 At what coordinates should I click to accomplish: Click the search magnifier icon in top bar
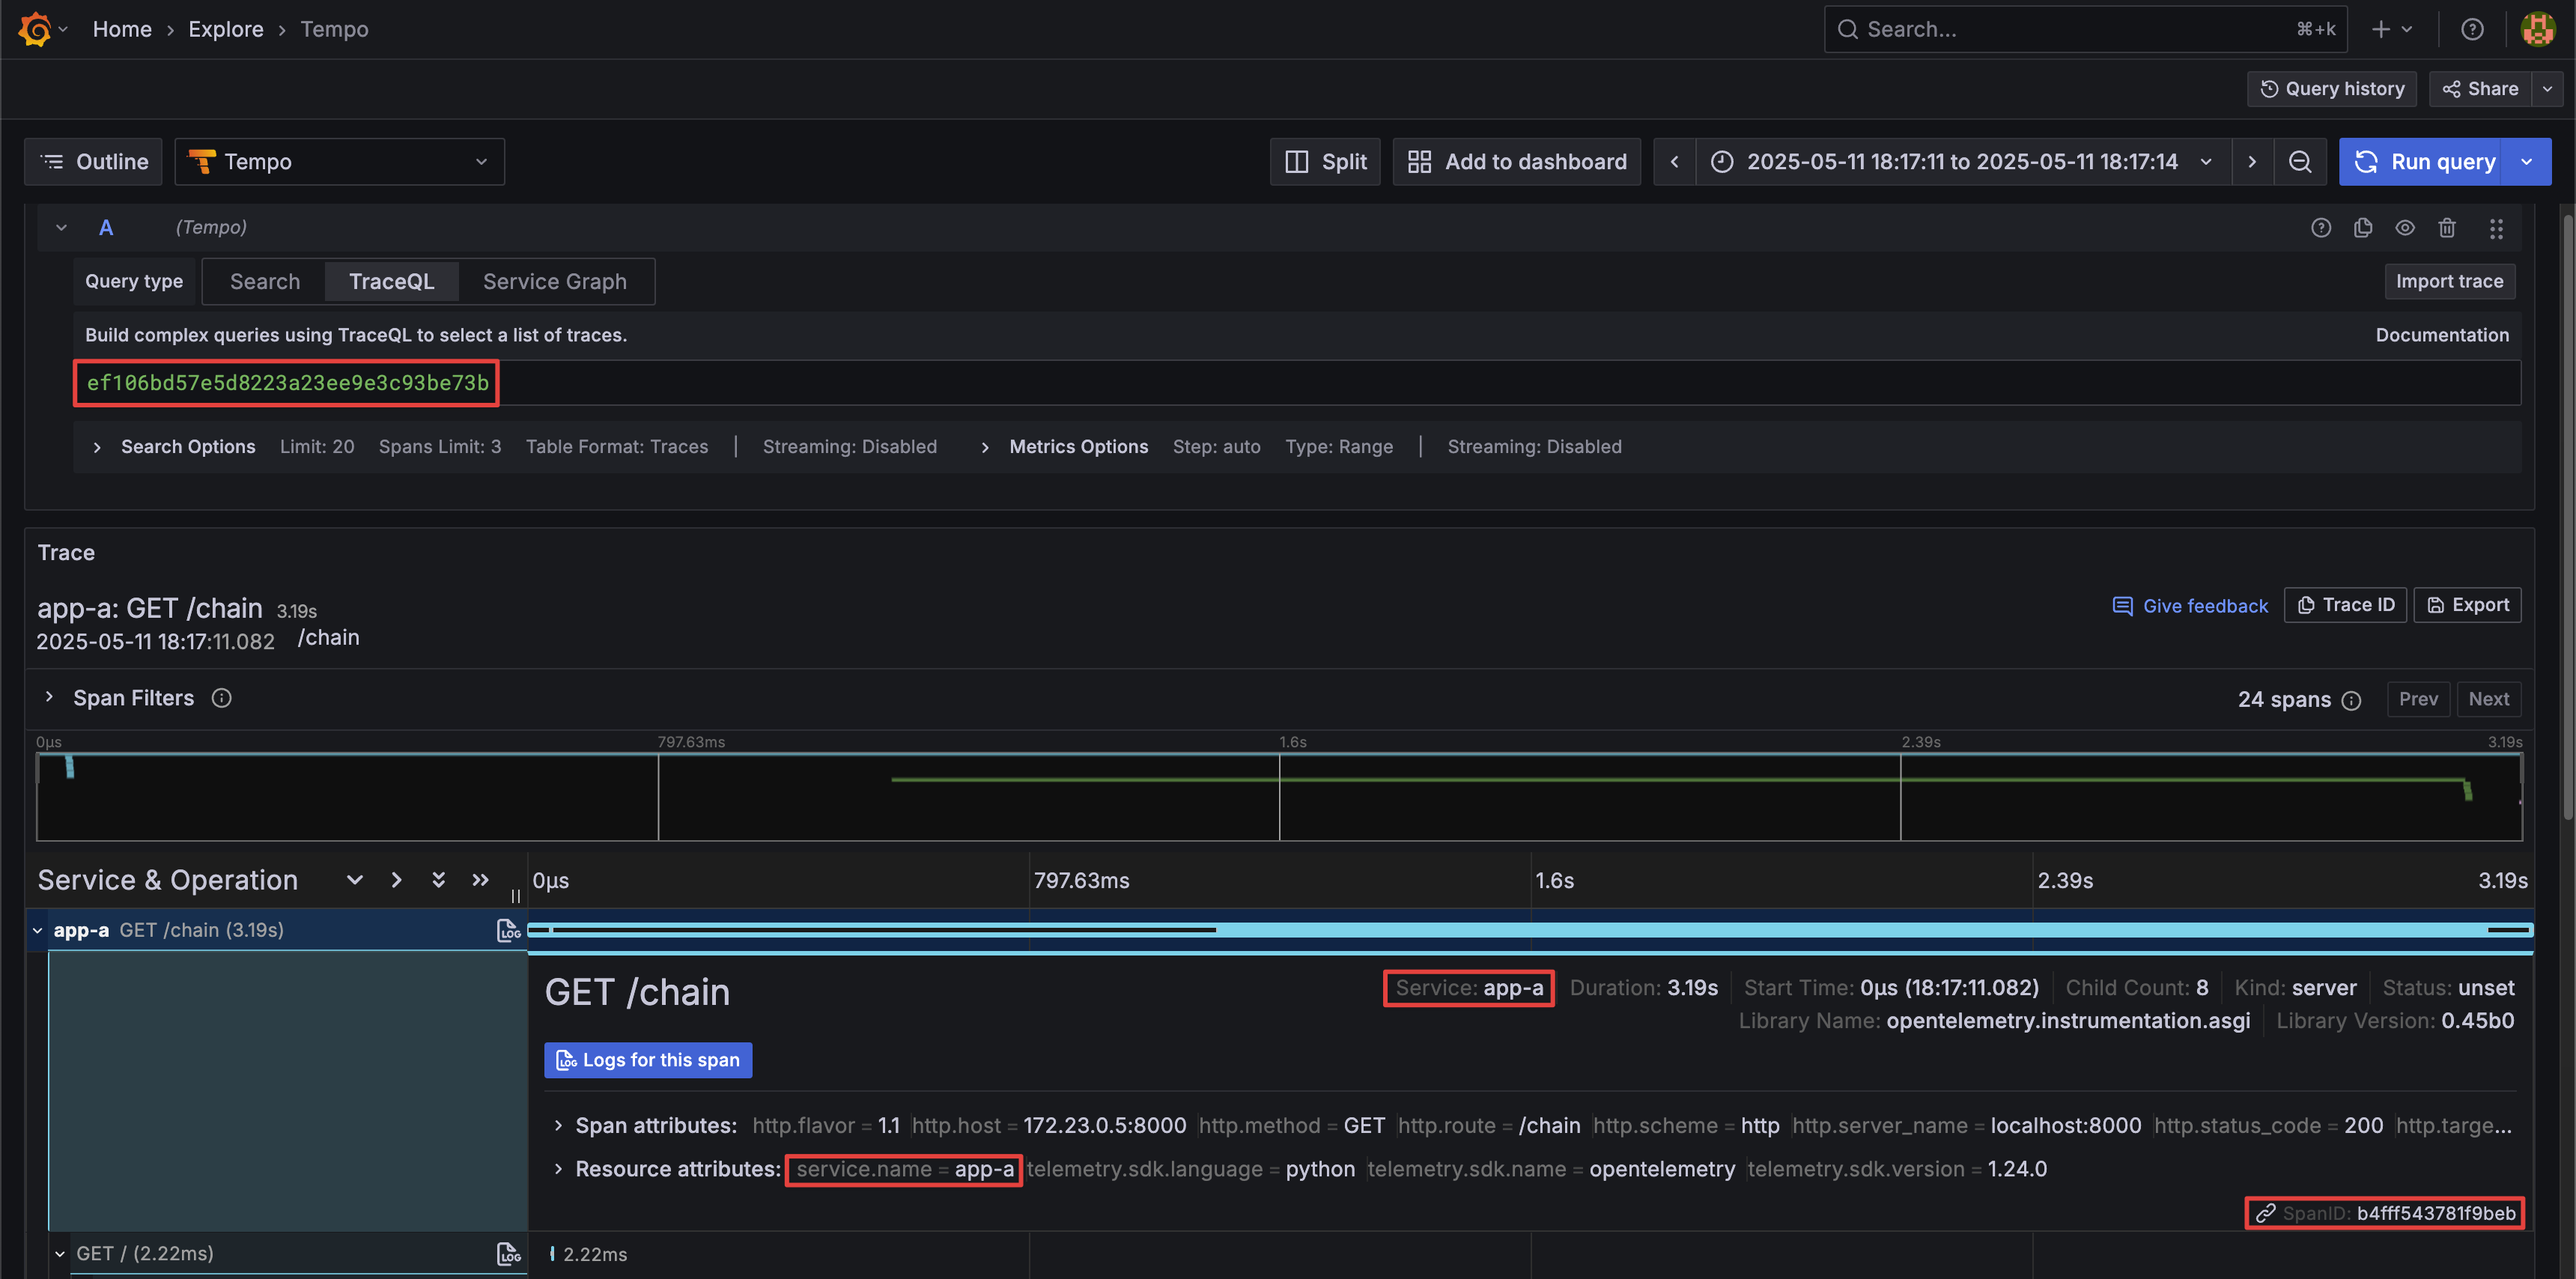click(1848, 29)
